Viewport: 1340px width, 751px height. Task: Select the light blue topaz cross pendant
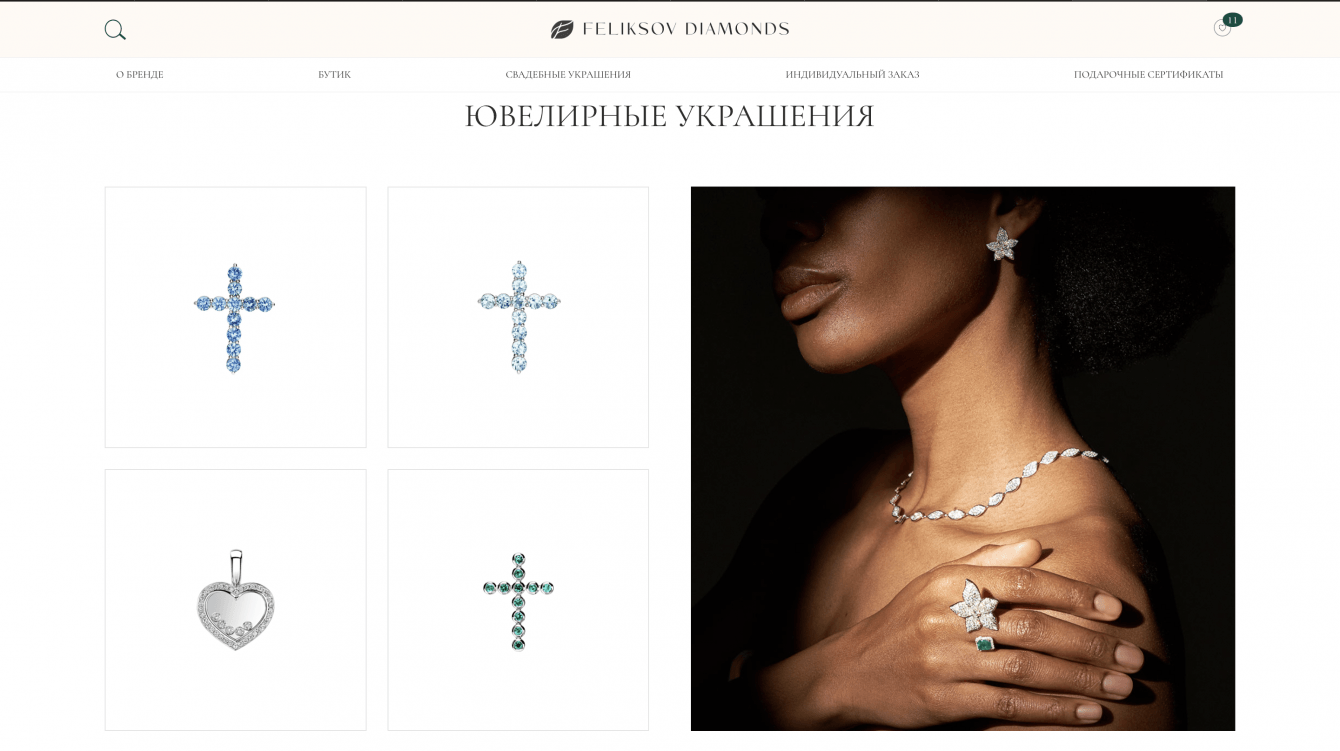click(518, 317)
